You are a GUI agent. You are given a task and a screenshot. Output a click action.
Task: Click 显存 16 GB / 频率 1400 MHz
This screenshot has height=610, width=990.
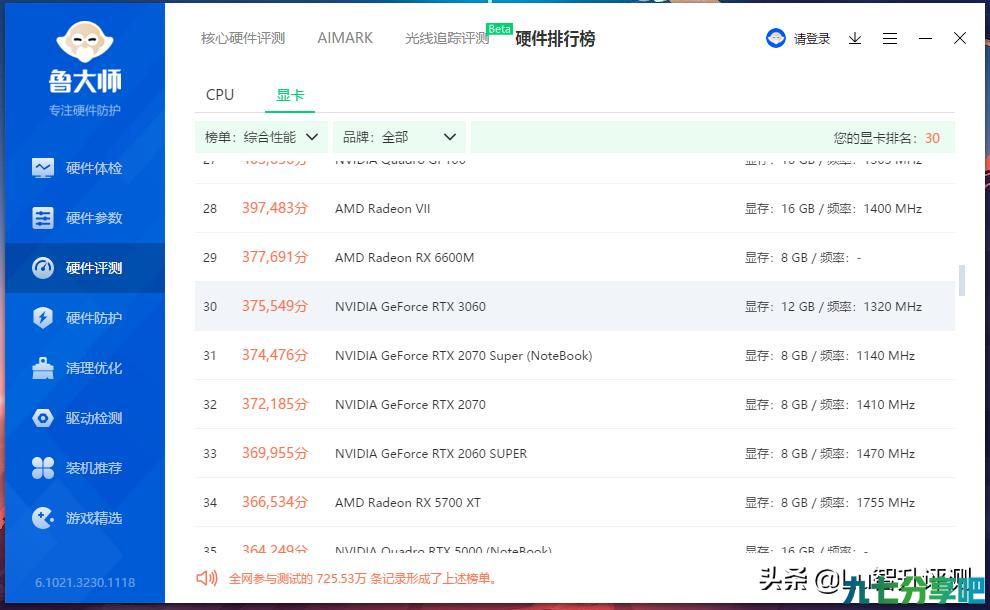[833, 209]
